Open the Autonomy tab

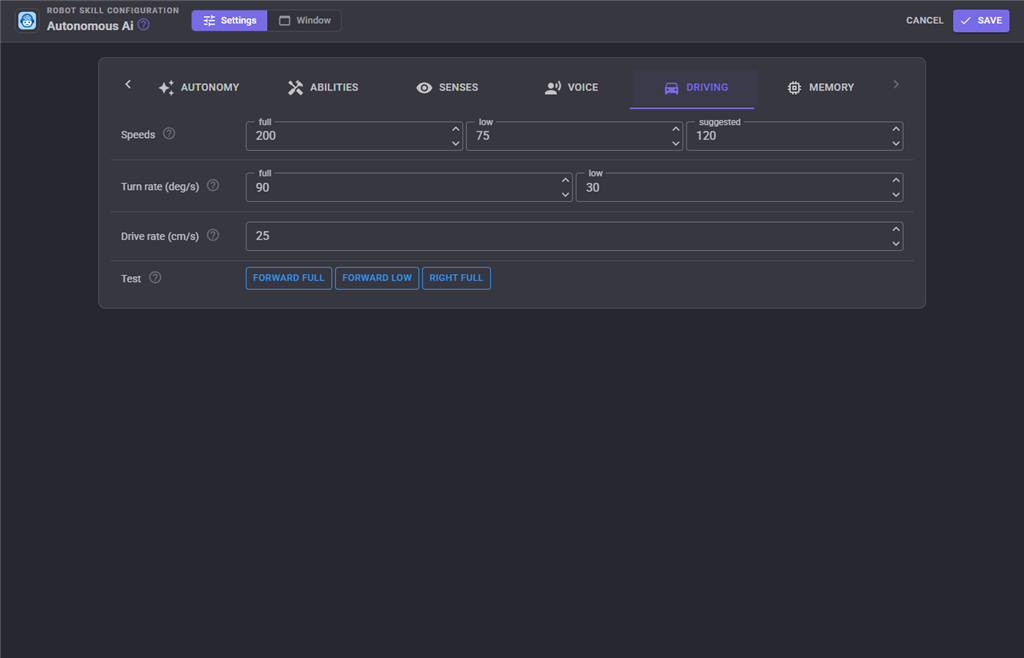click(x=199, y=87)
